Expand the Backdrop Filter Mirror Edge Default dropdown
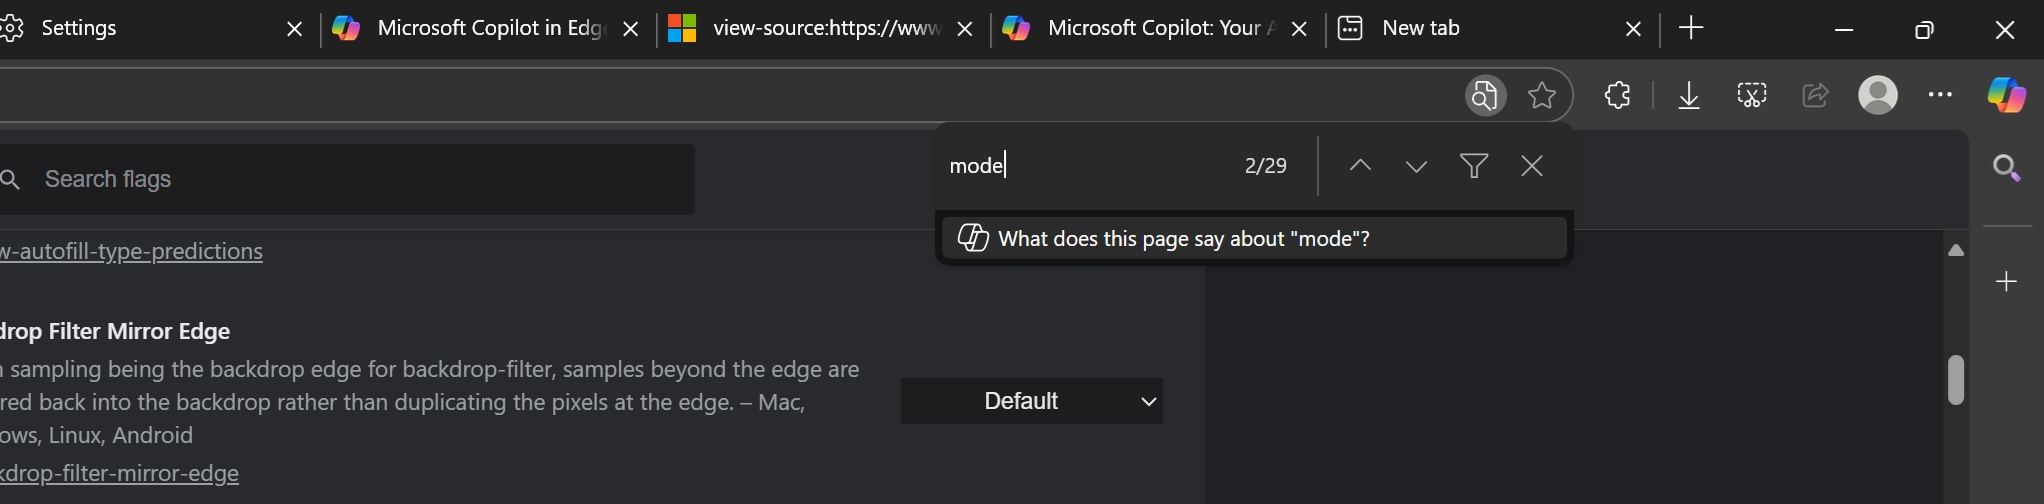 point(1031,401)
